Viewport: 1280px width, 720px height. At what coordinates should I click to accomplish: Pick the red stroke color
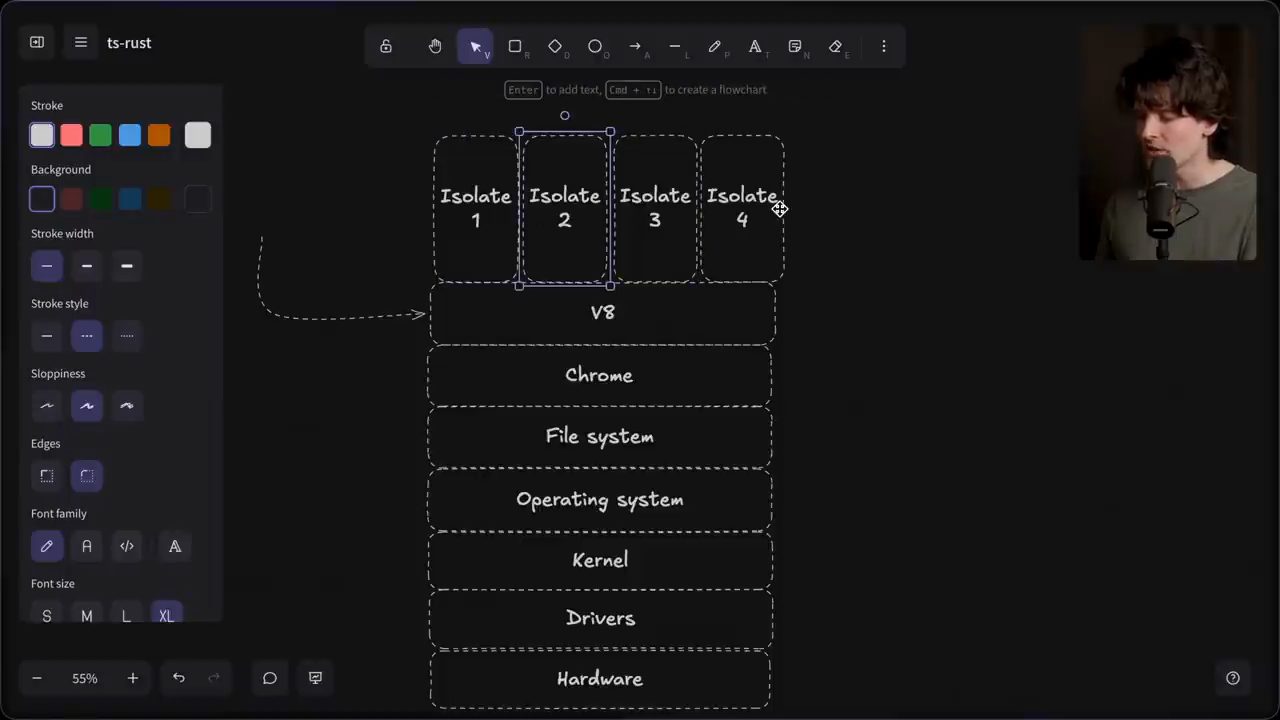(x=71, y=135)
